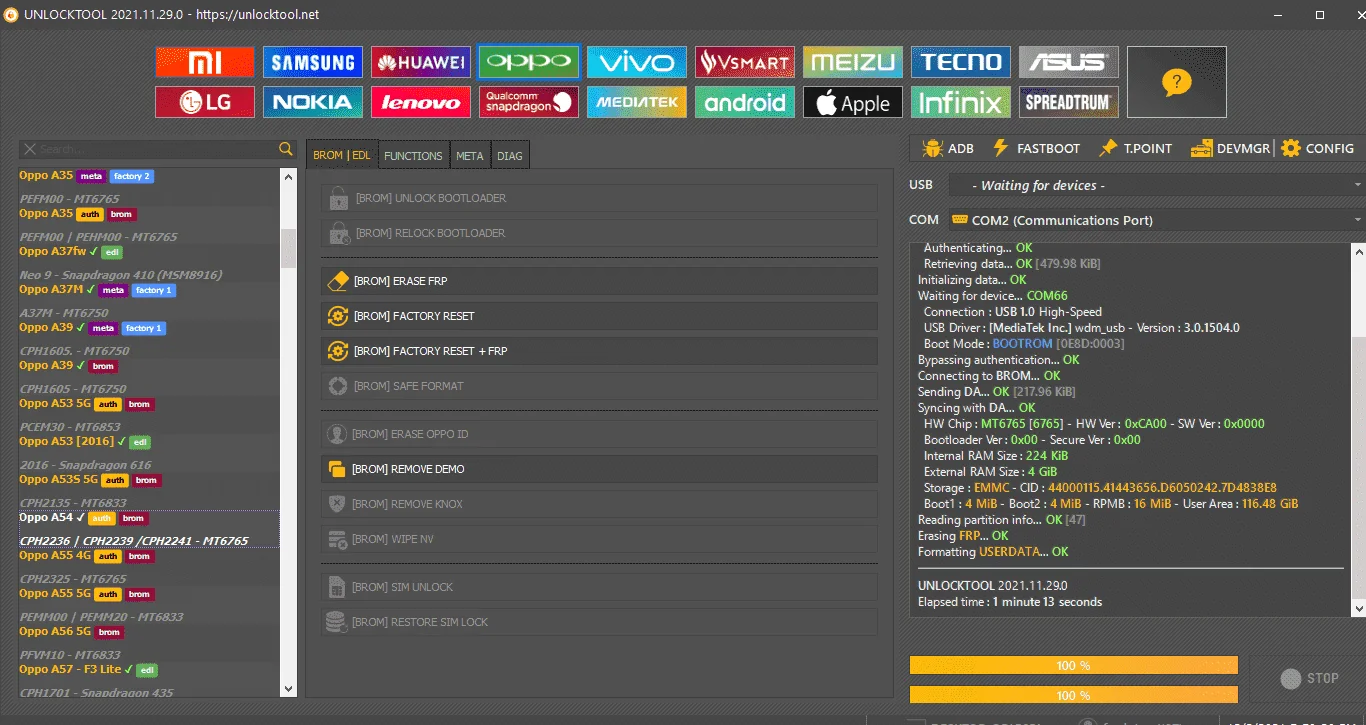Click [BROM] WIPE NV
The height and width of the screenshot is (725, 1366).
coord(599,539)
